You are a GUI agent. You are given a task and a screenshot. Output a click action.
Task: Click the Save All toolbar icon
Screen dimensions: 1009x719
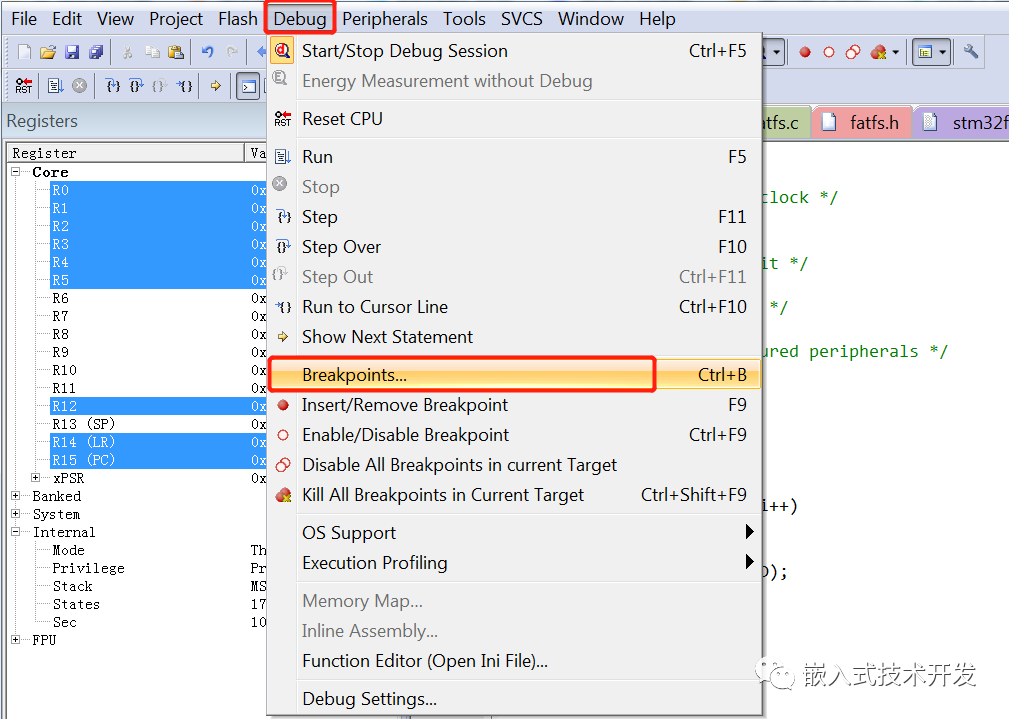pyautogui.click(x=97, y=50)
